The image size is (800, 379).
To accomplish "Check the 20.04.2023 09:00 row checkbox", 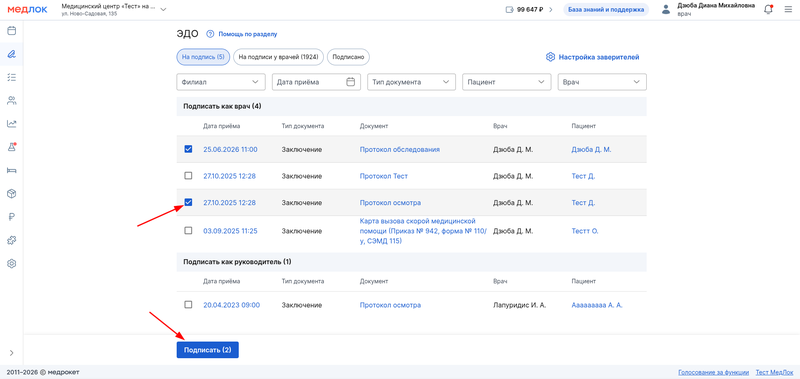I will click(x=188, y=305).
